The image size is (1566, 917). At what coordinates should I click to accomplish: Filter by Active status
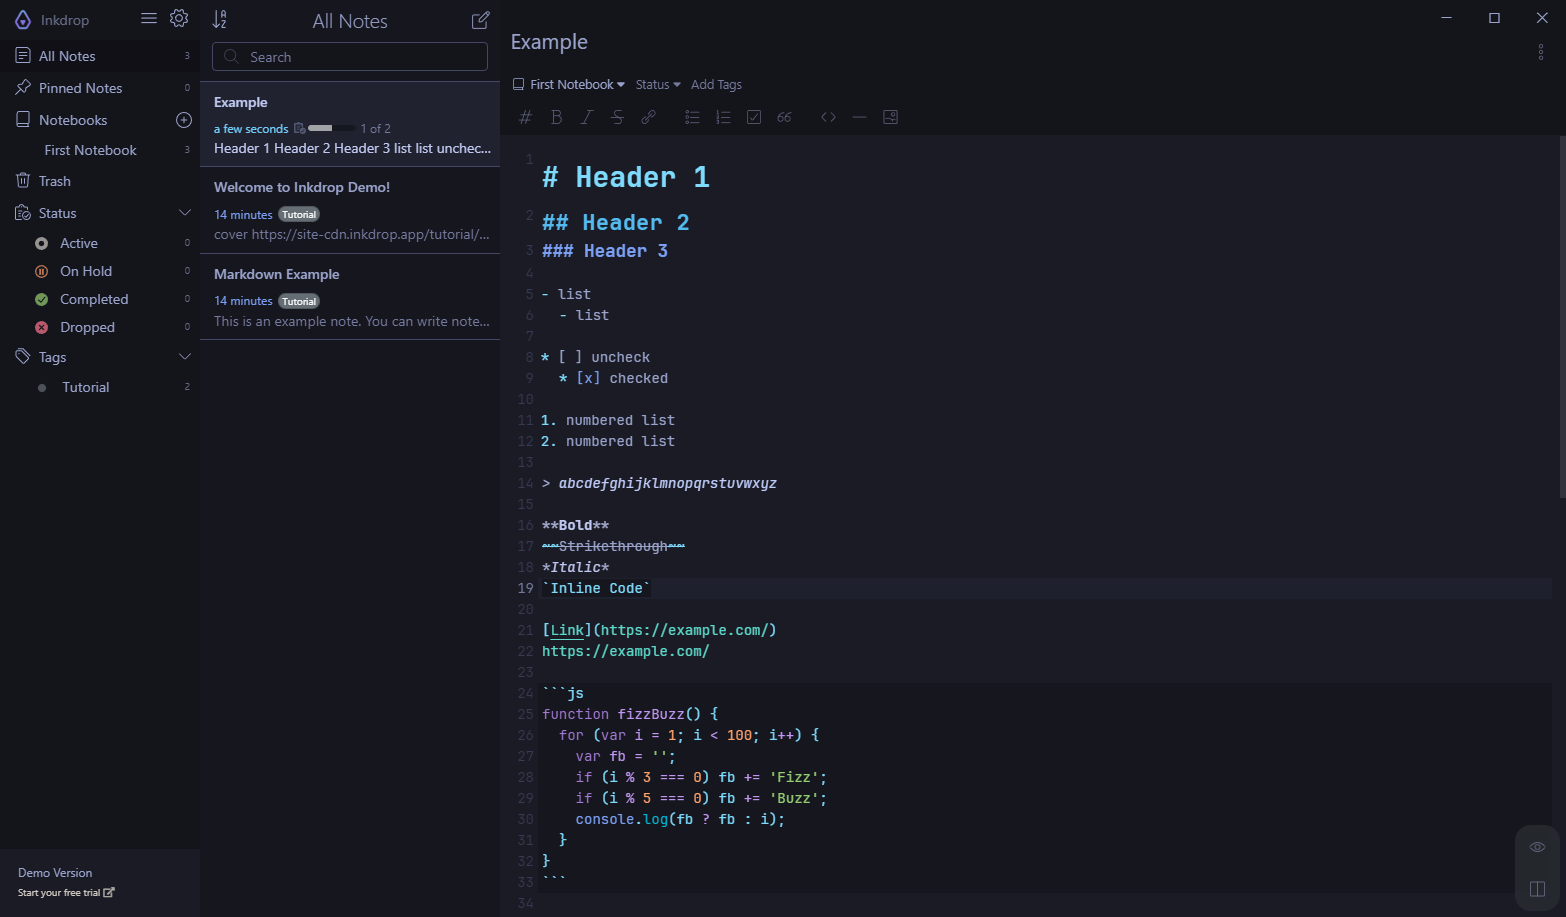coord(100,243)
